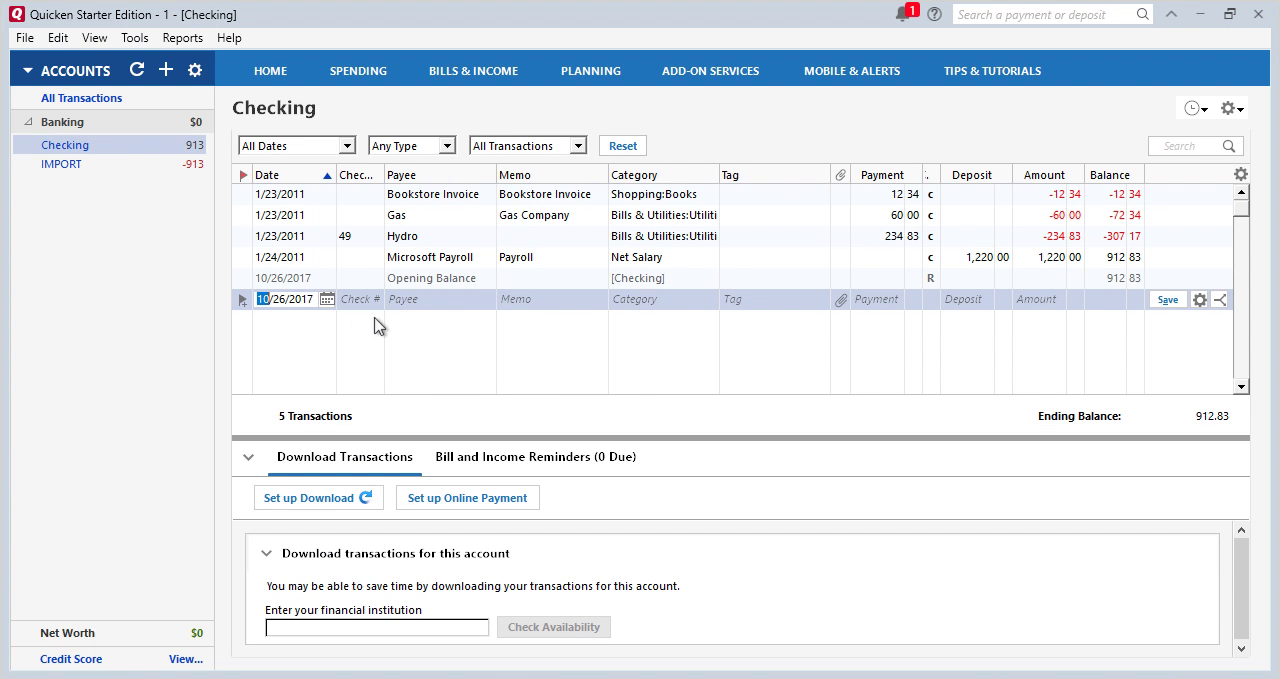Click the financial institution input field
Image resolution: width=1280 pixels, height=679 pixels.
click(x=377, y=627)
